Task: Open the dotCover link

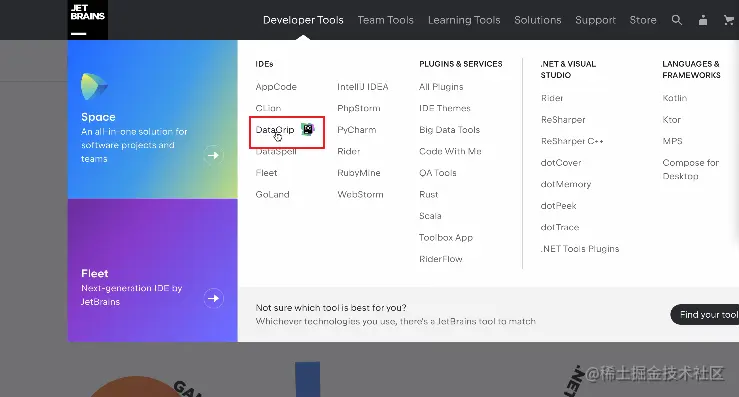Action: 561,163
